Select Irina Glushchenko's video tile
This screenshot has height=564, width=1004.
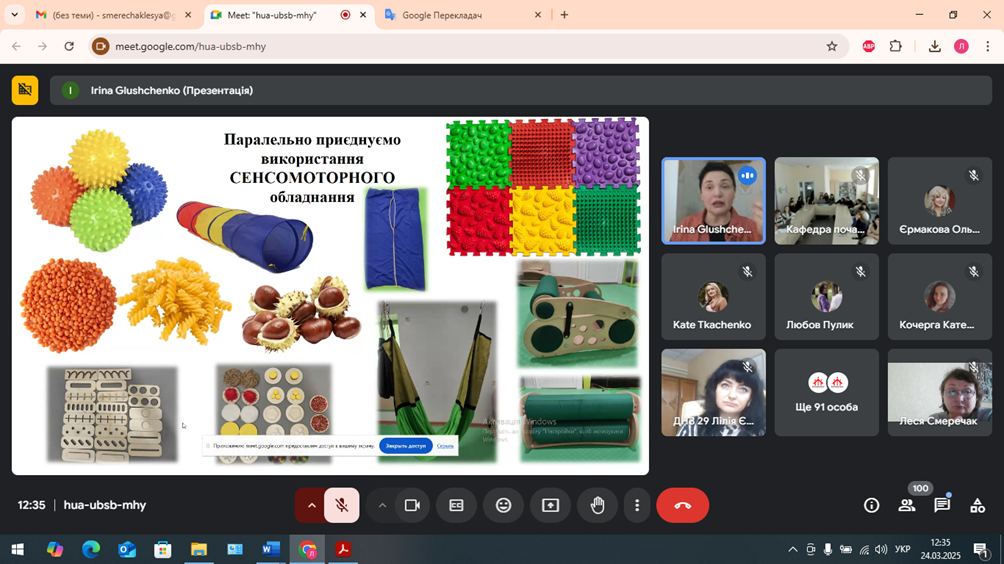713,201
